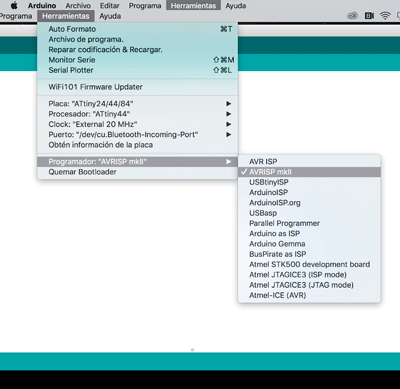Choose Auto Formato
400x389 pixels.
coord(138,29)
